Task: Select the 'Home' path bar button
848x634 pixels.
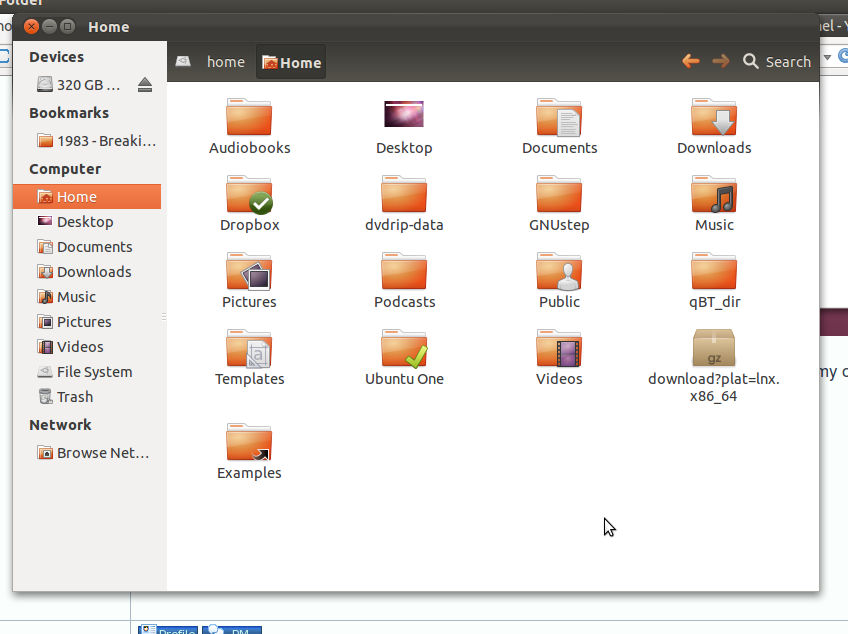Action: point(291,62)
